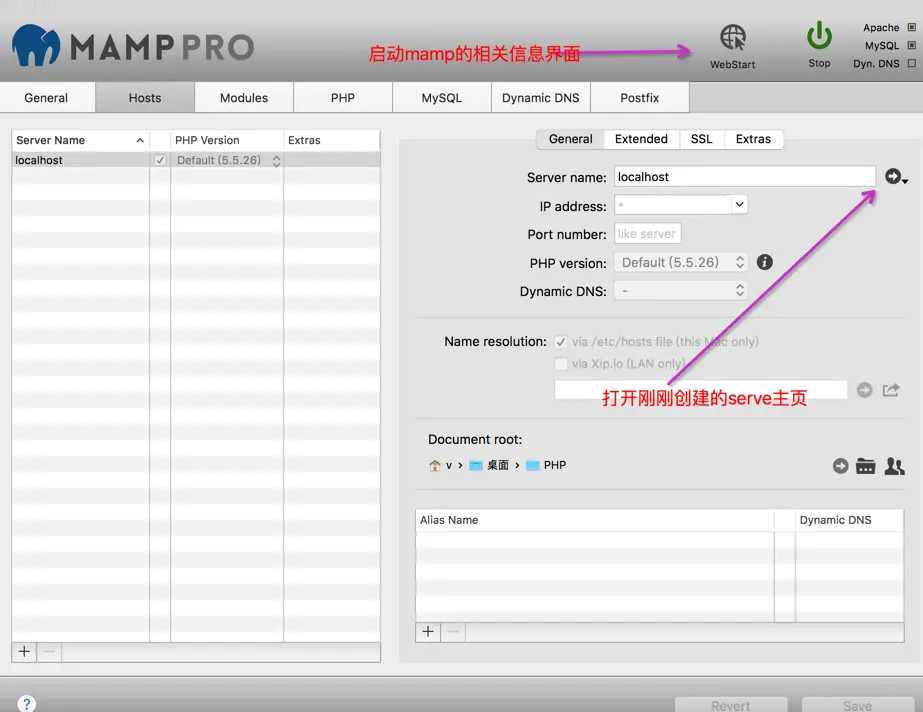Toggle Dyn. DNS checkbox
Screen dimensions: 923x712
click(911, 64)
